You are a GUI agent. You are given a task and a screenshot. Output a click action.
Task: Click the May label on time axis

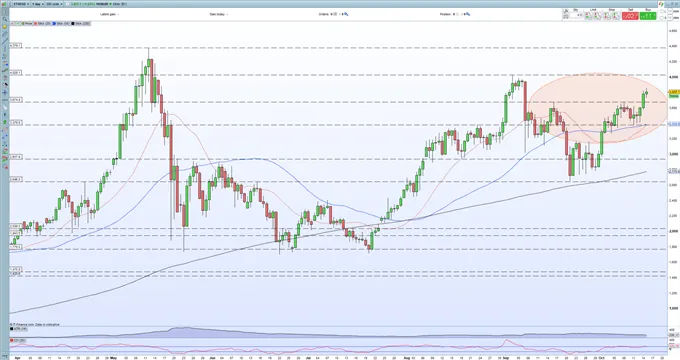[114, 358]
